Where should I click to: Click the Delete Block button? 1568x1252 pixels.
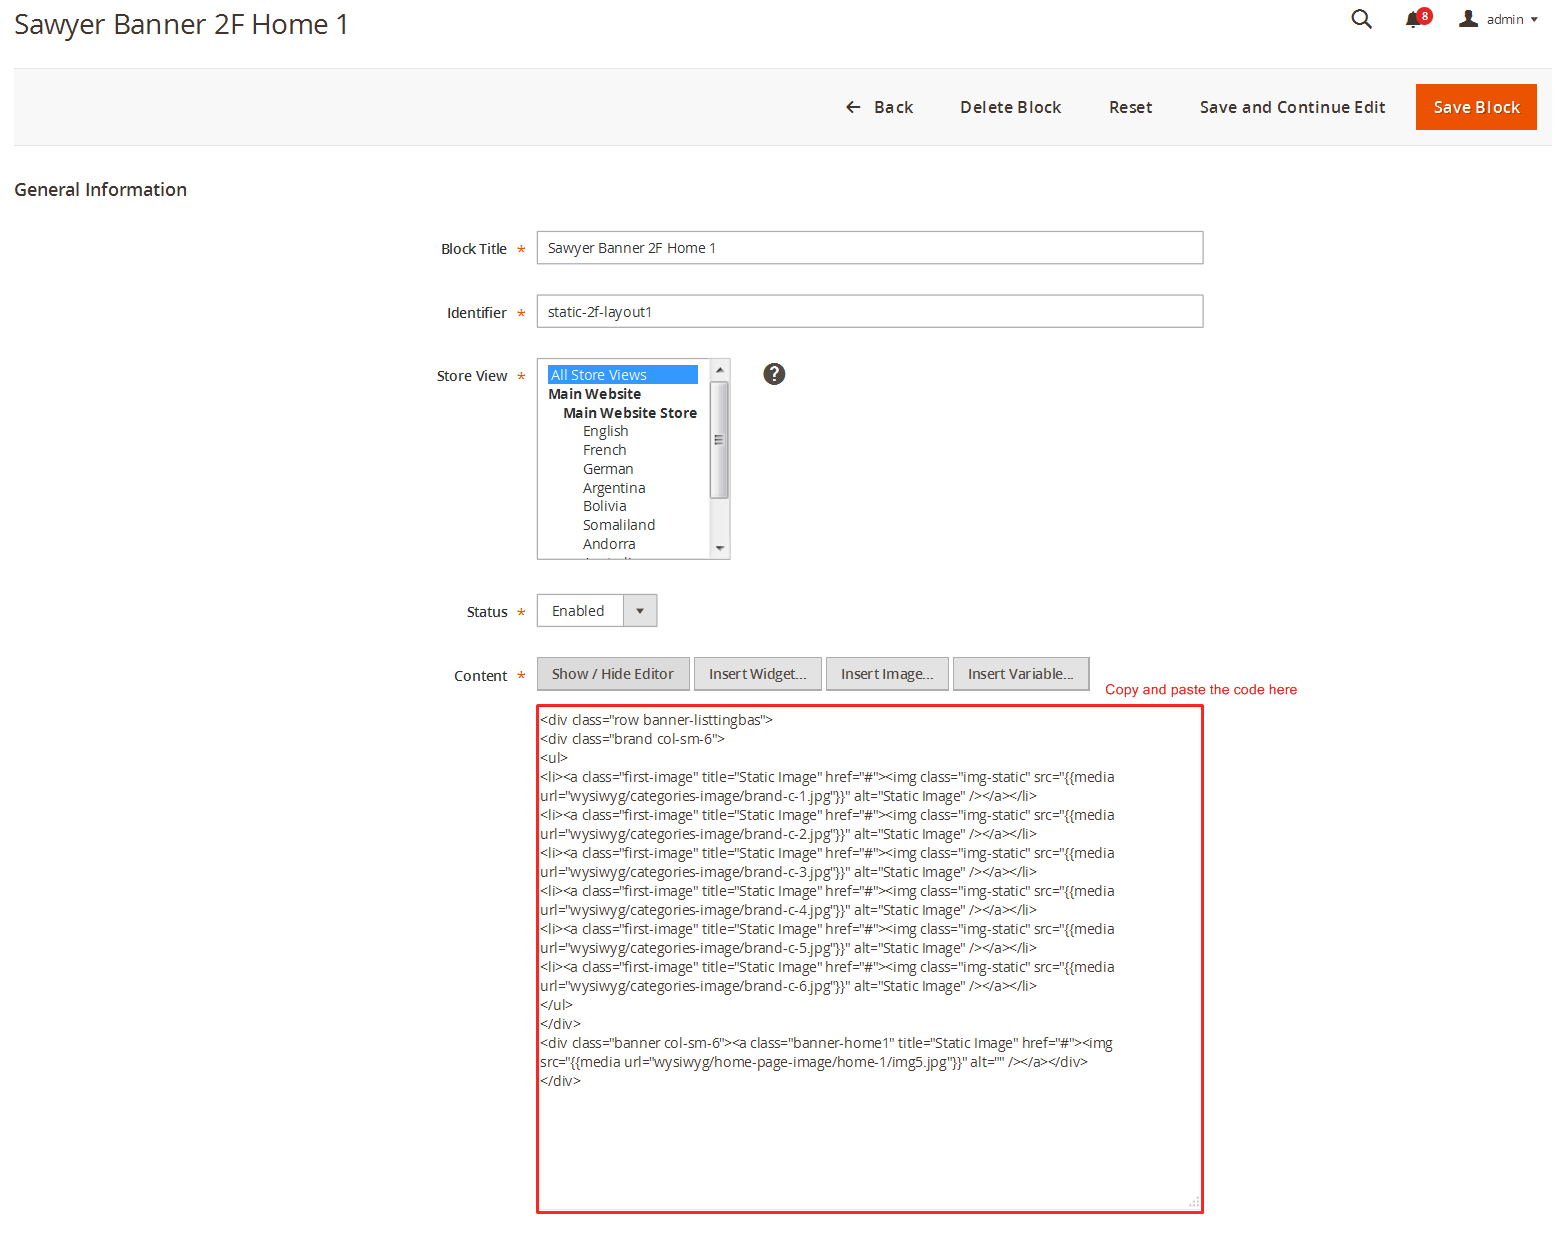coord(1010,107)
